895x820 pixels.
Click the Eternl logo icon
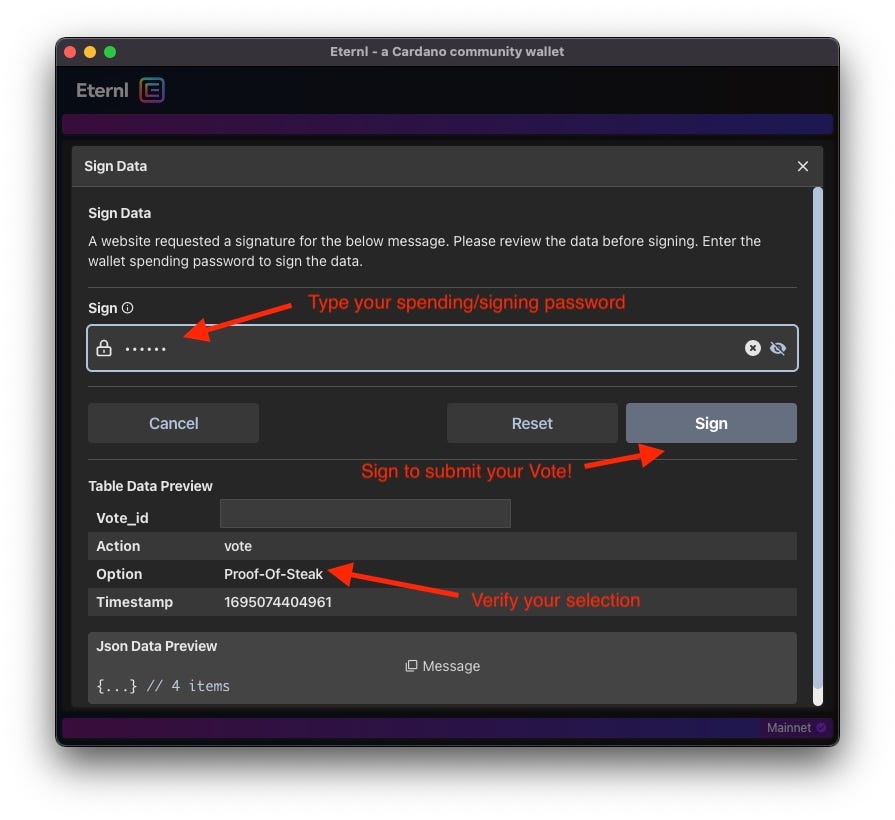pyautogui.click(x=152, y=90)
